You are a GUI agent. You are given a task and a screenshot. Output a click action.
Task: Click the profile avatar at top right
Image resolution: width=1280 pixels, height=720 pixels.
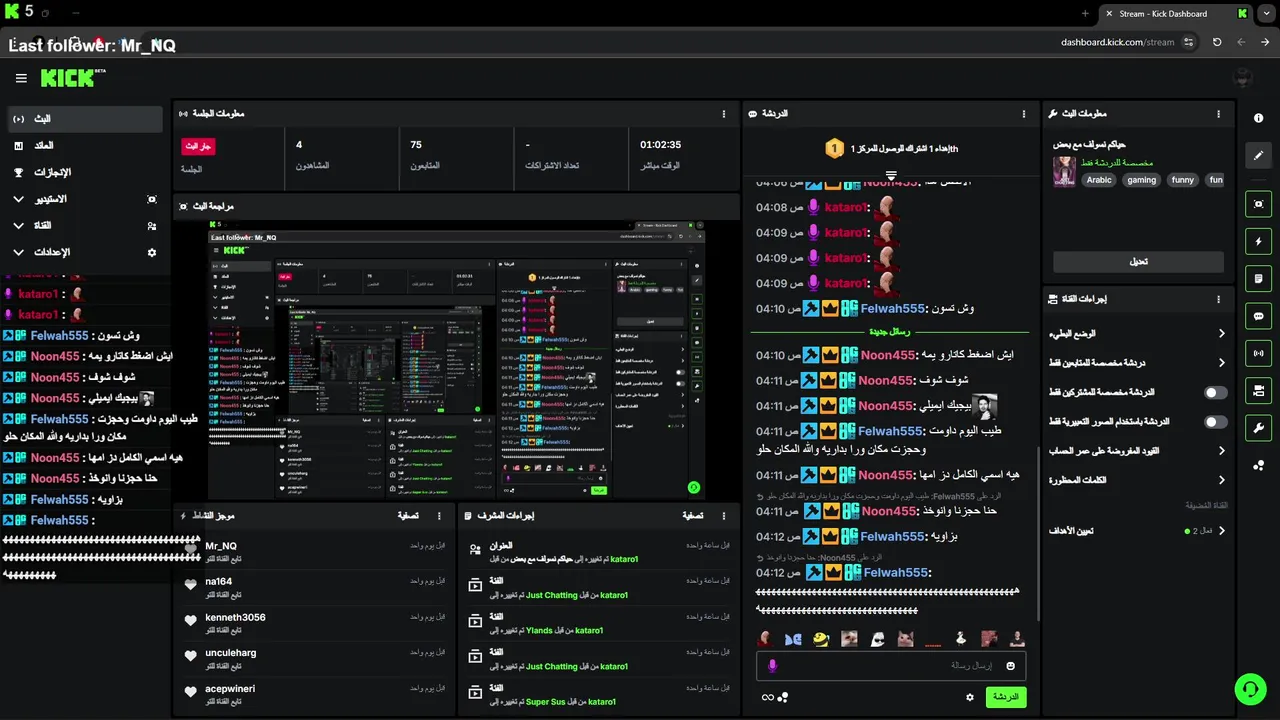tap(1243, 78)
